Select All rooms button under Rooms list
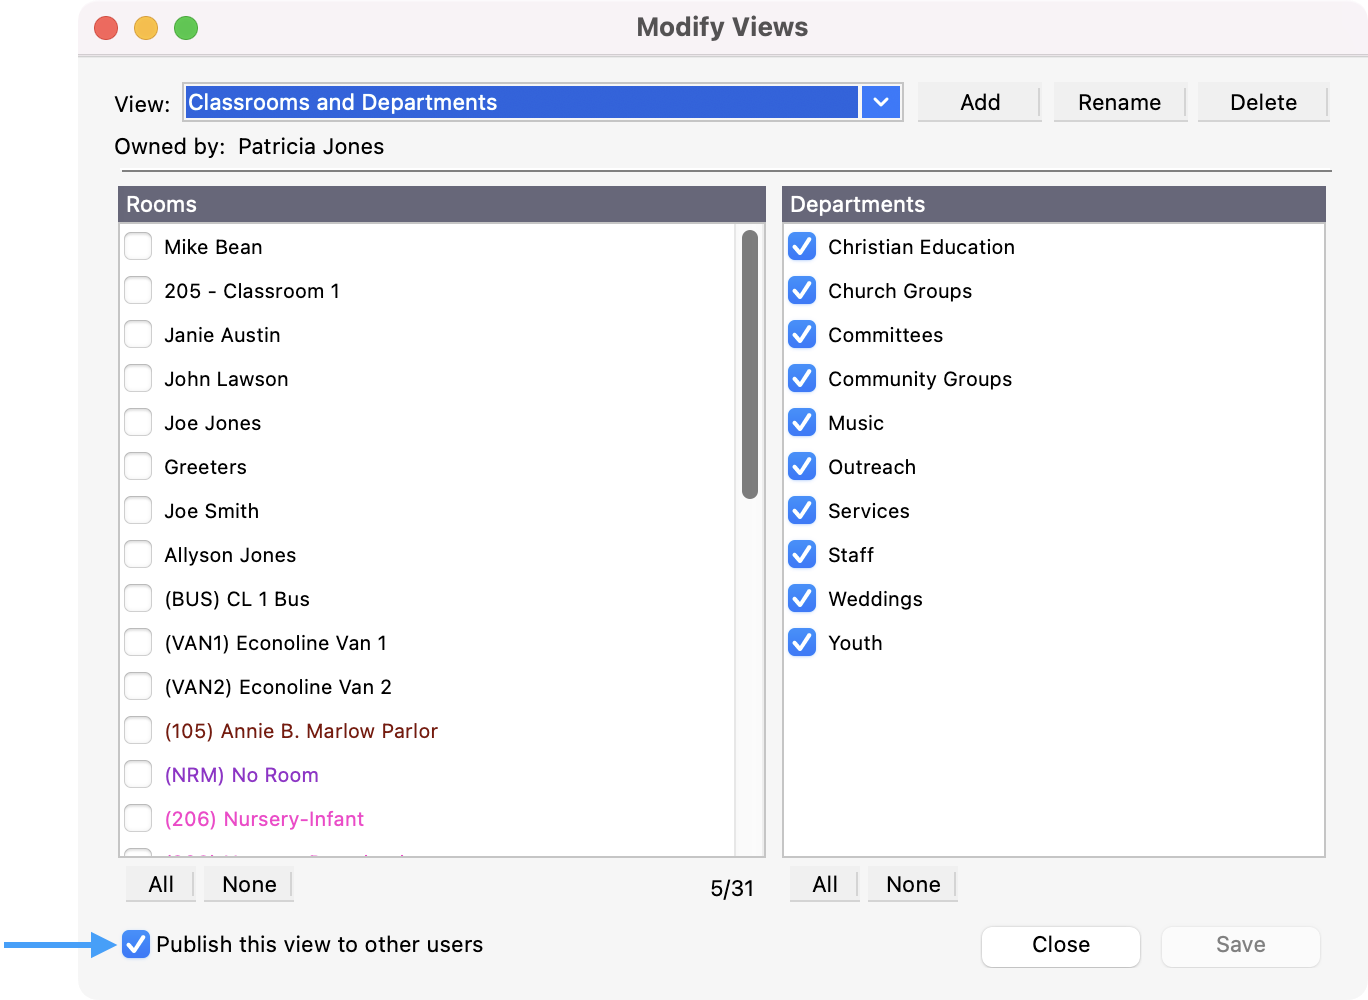The height and width of the screenshot is (1000, 1368). (161, 884)
